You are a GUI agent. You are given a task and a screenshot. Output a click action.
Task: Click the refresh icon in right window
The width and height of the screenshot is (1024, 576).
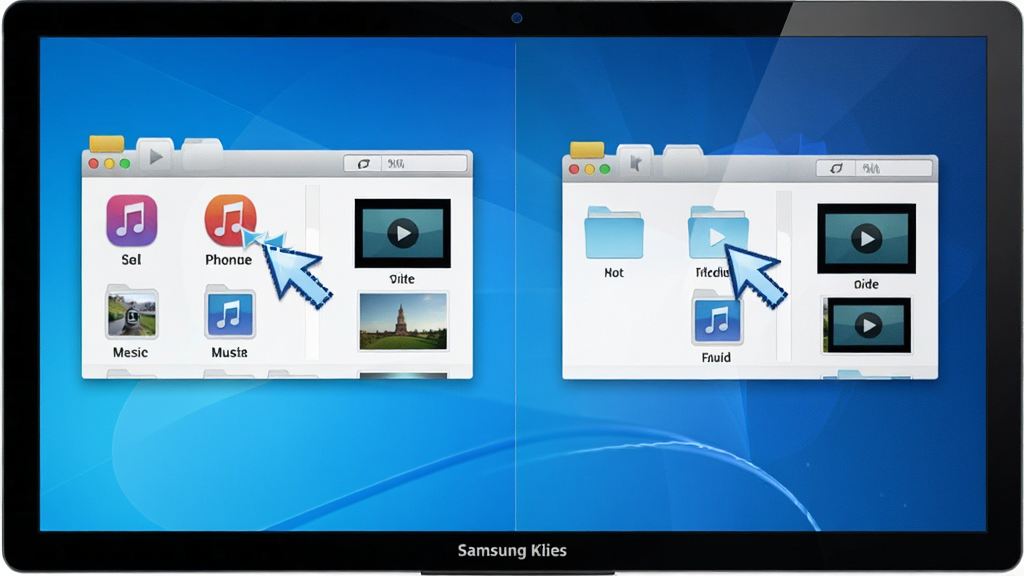(837, 168)
